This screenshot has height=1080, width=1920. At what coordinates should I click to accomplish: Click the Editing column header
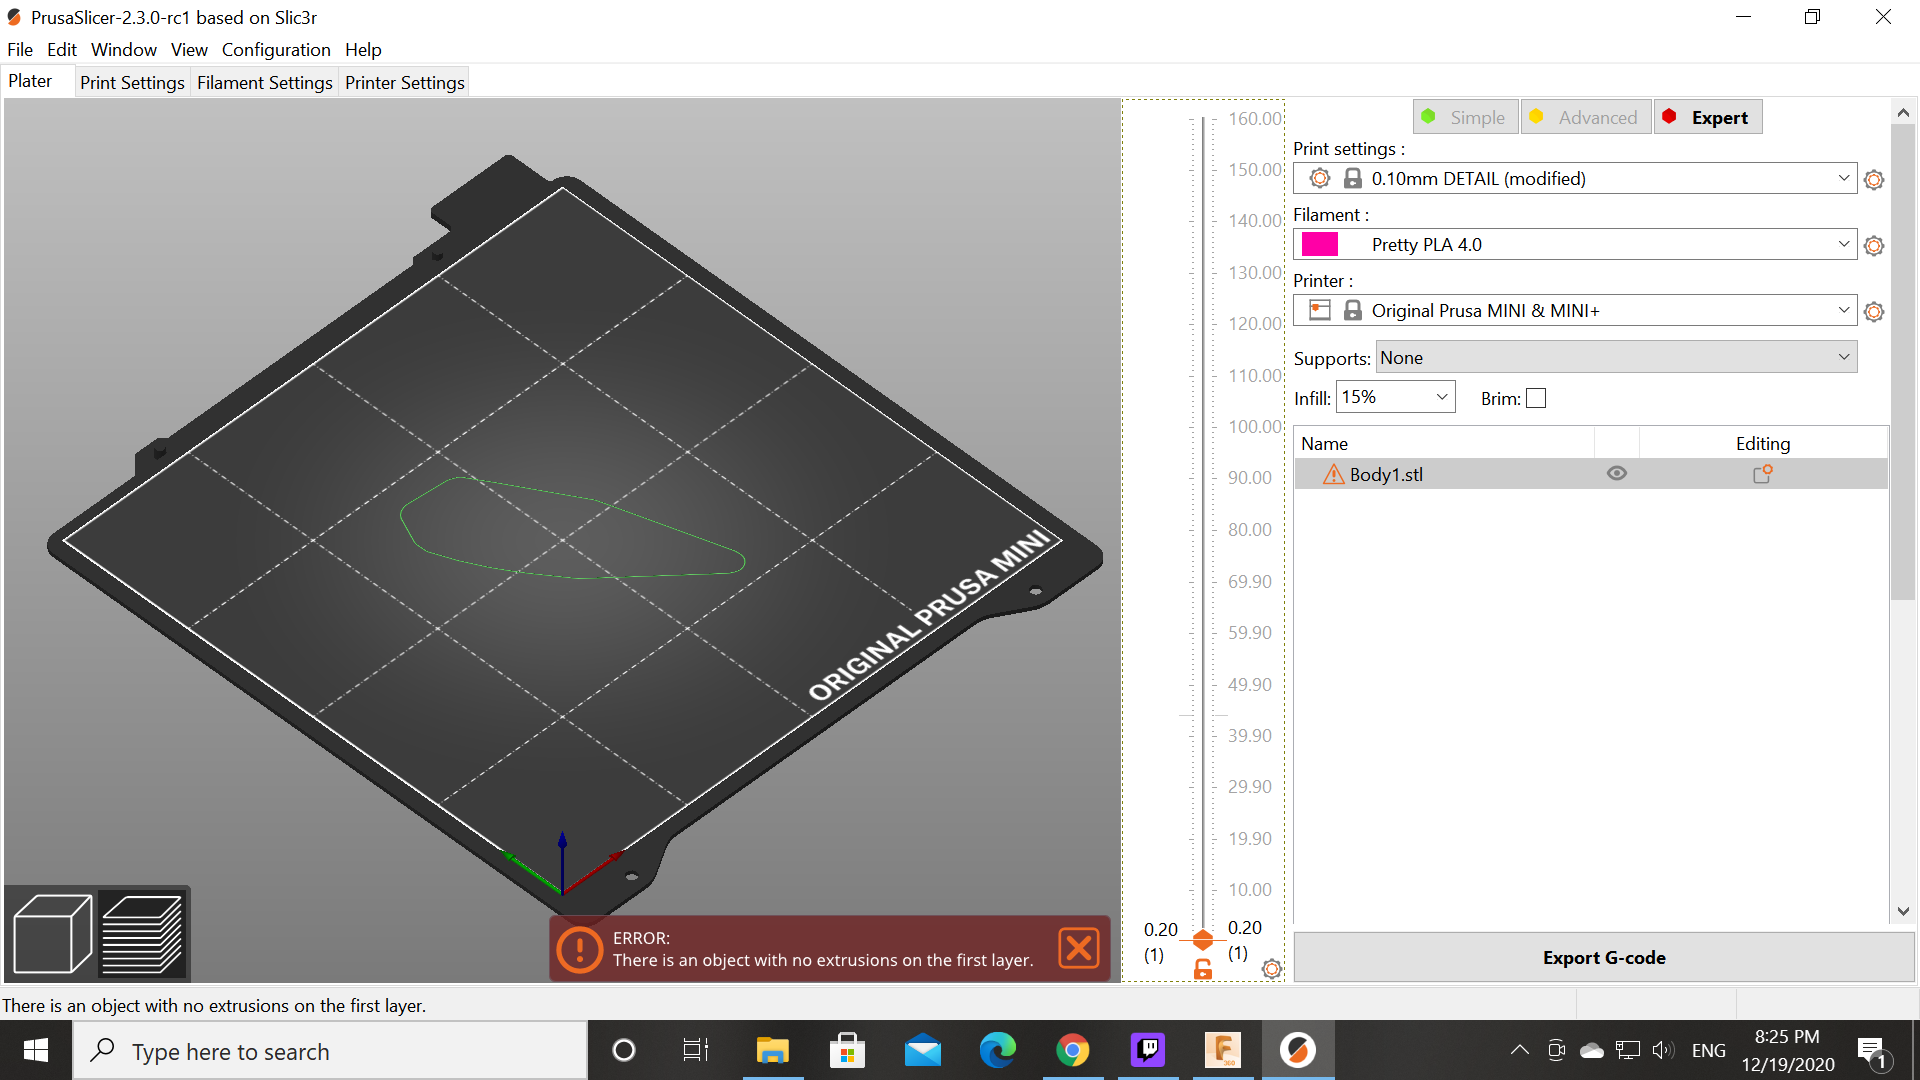tap(1762, 443)
